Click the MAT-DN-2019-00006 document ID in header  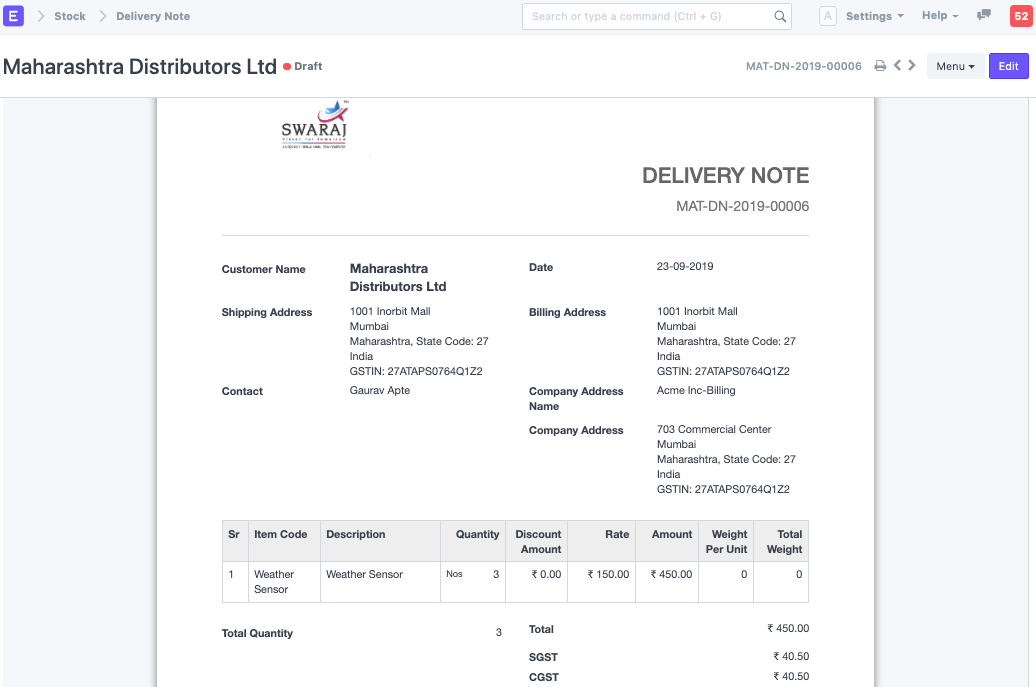[x=803, y=66]
